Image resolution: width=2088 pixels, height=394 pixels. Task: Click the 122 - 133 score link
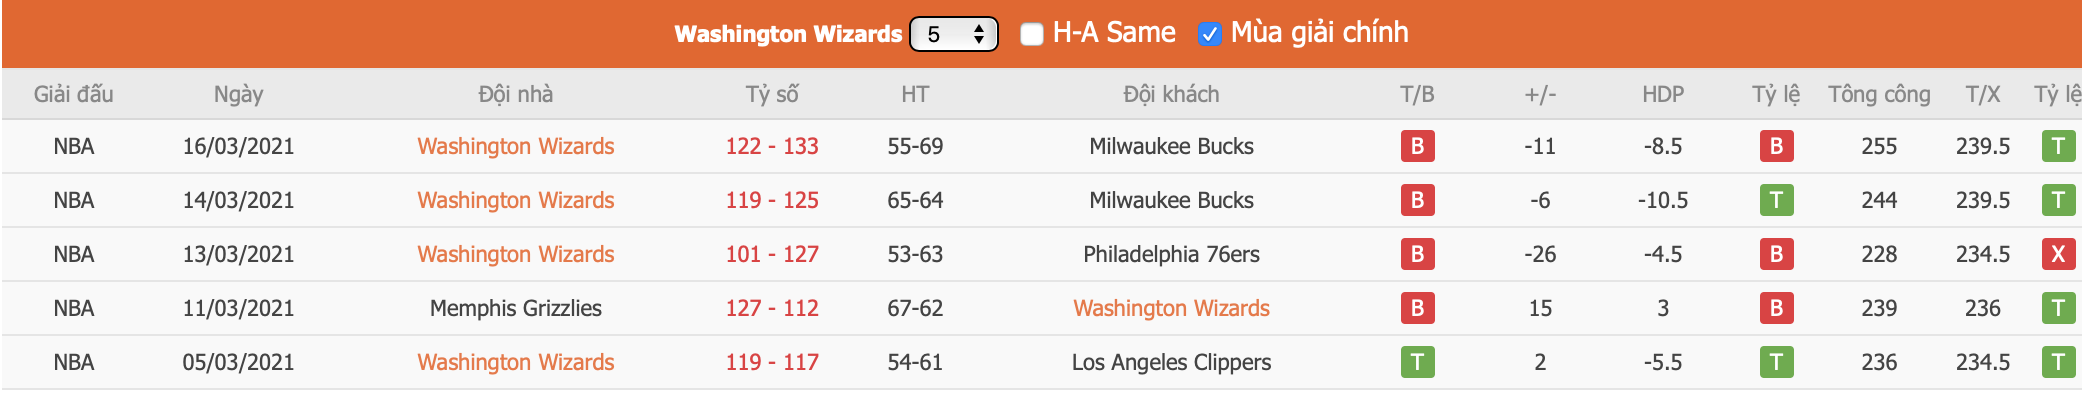point(772,146)
